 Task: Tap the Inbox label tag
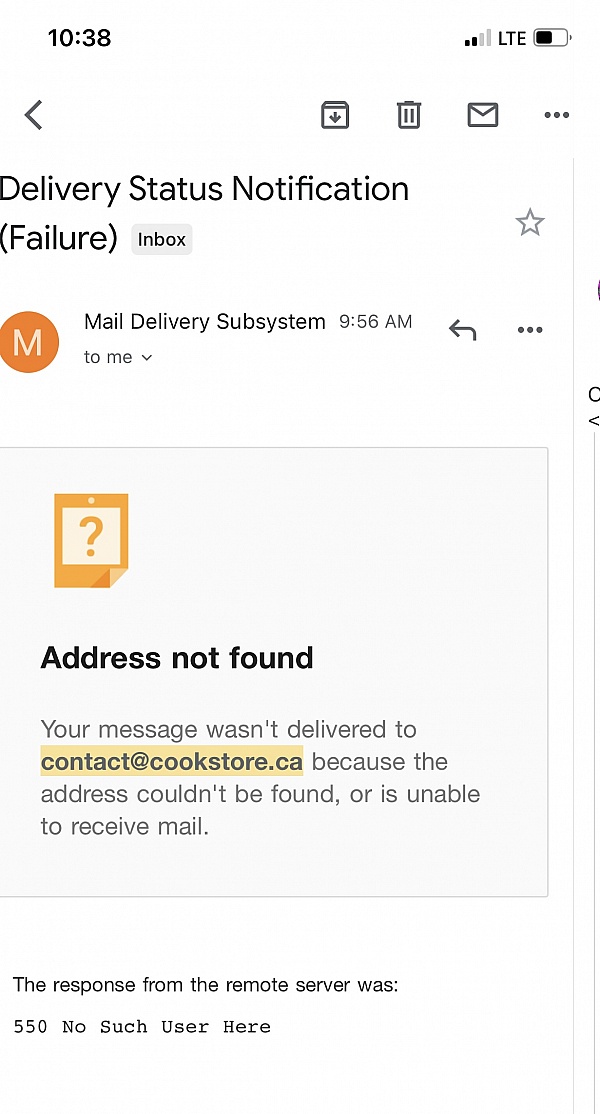(x=162, y=239)
